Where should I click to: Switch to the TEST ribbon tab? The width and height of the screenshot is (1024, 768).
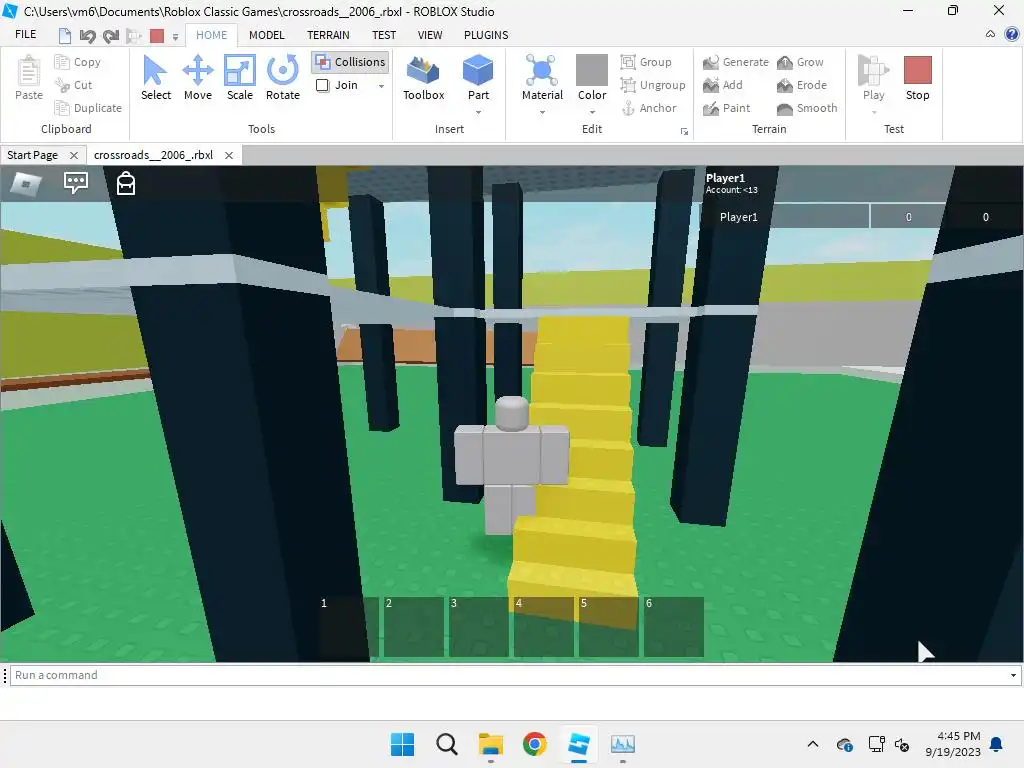point(384,35)
